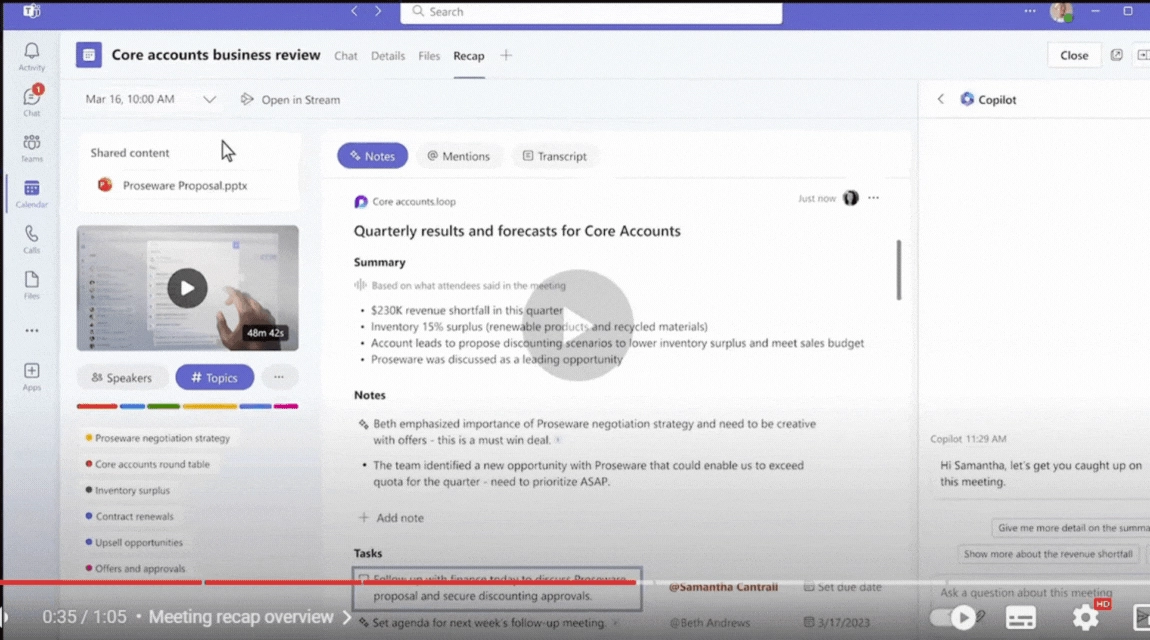Show more apps ellipsis in sidebar
The width and height of the screenshot is (1150, 640).
[x=32, y=331]
